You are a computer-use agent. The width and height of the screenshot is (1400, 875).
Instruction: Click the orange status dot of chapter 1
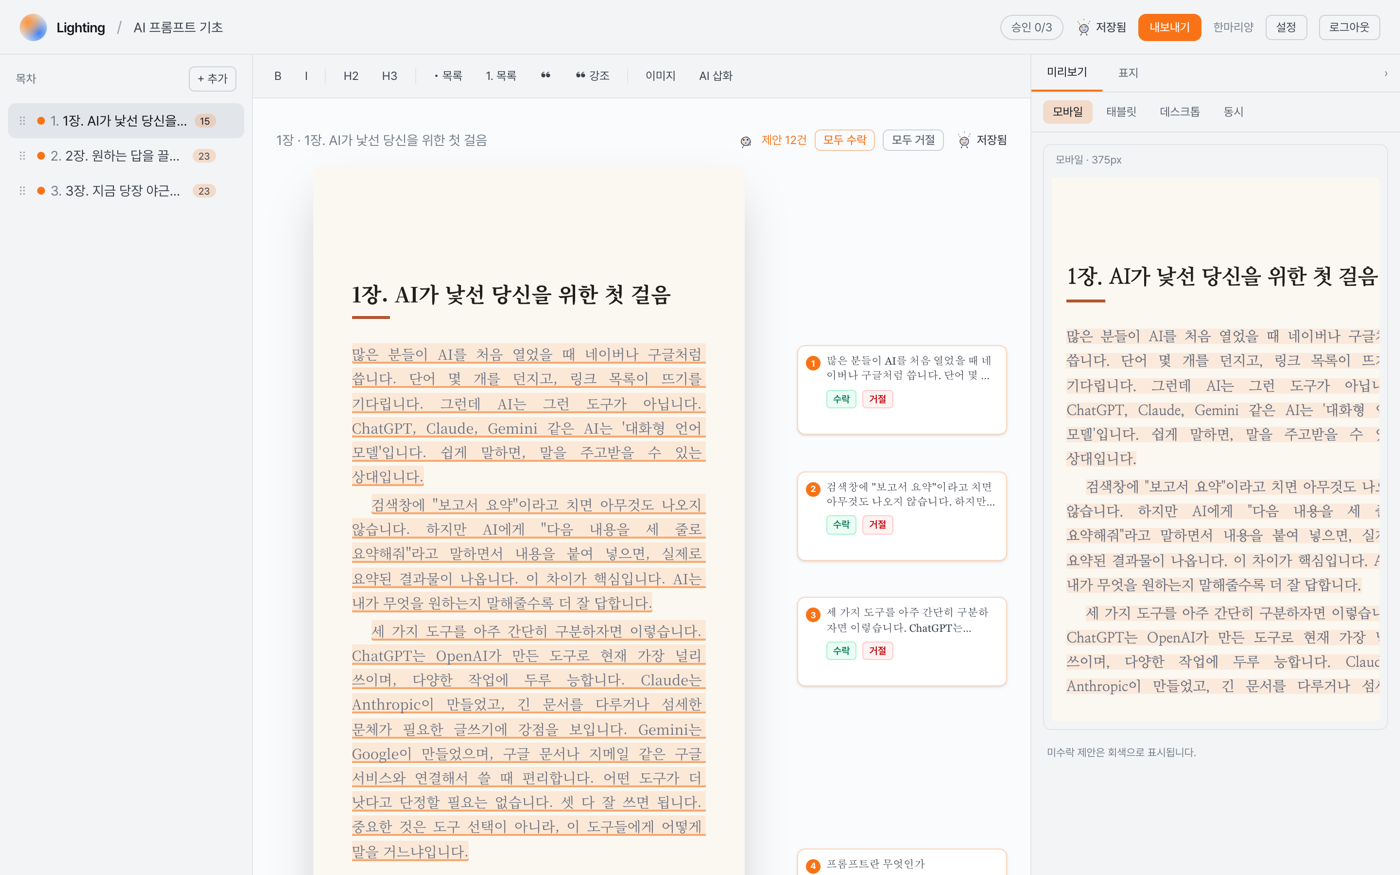(41, 121)
